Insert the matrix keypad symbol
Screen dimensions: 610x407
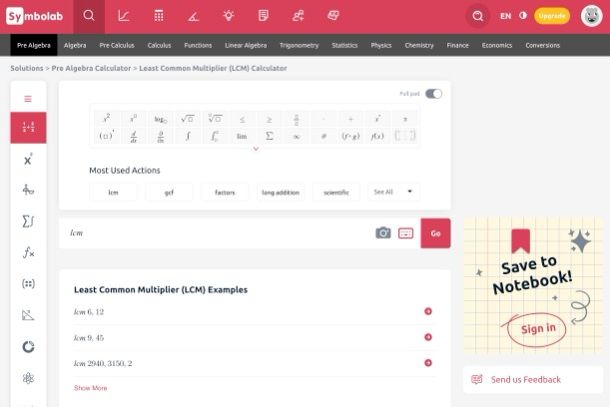click(x=405, y=136)
